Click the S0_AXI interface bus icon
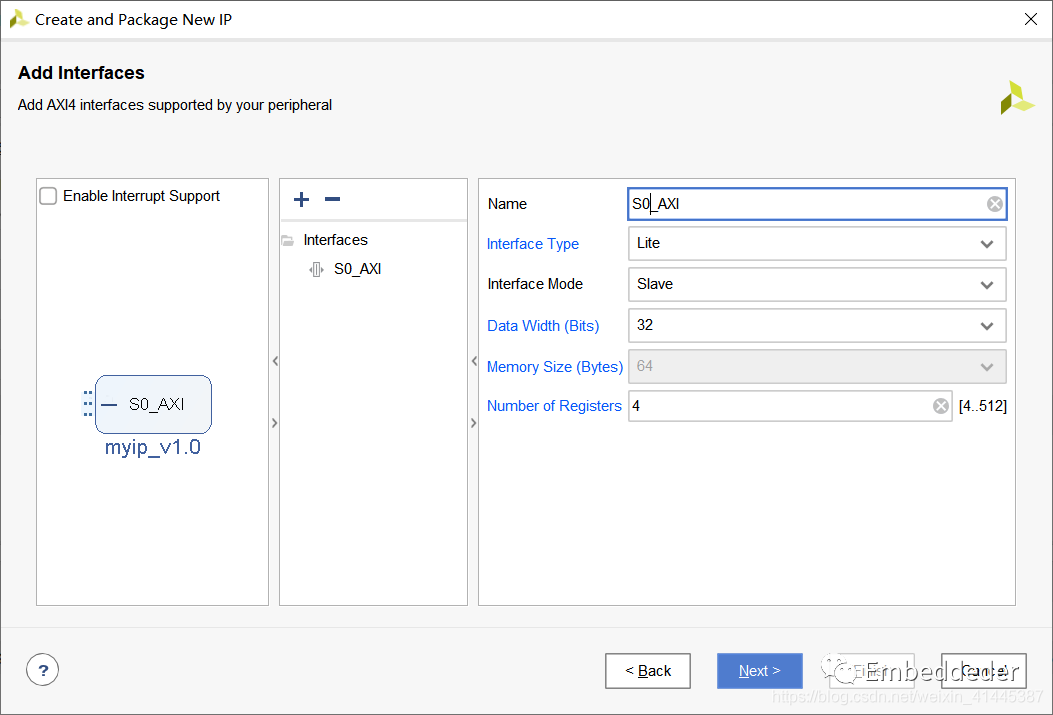Screen dimensions: 1053x715 (316, 269)
